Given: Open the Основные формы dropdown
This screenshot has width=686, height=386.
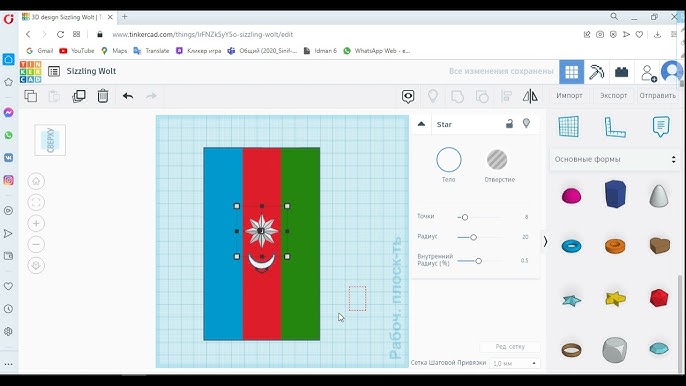Looking at the screenshot, I should point(615,159).
